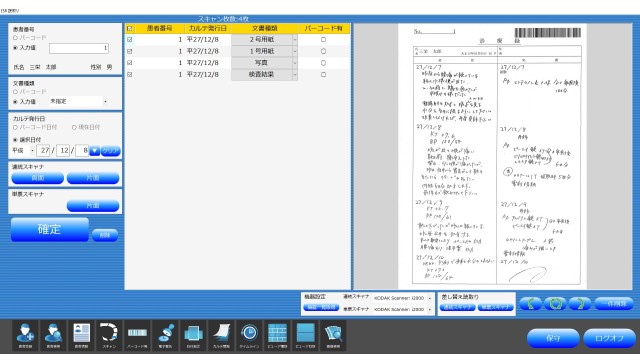Click the バーコード有 column header
The width and height of the screenshot is (640, 360).
[x=323, y=29]
